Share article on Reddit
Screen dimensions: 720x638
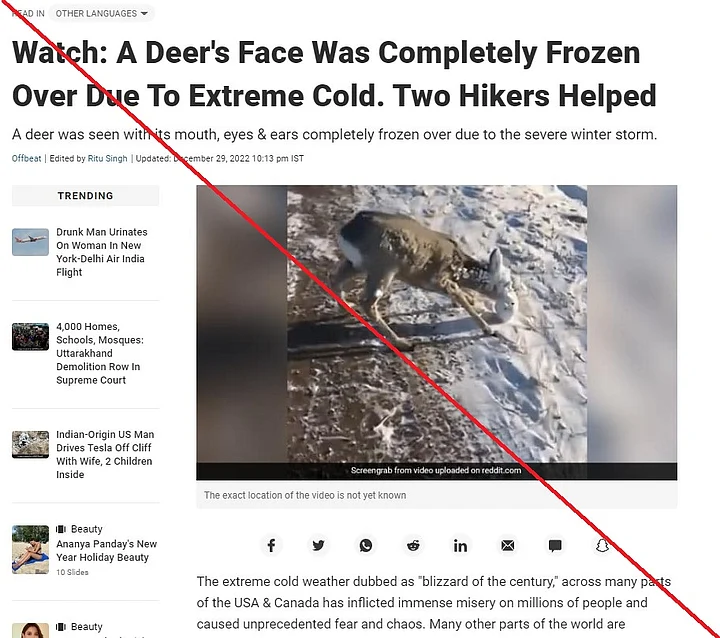pos(413,545)
